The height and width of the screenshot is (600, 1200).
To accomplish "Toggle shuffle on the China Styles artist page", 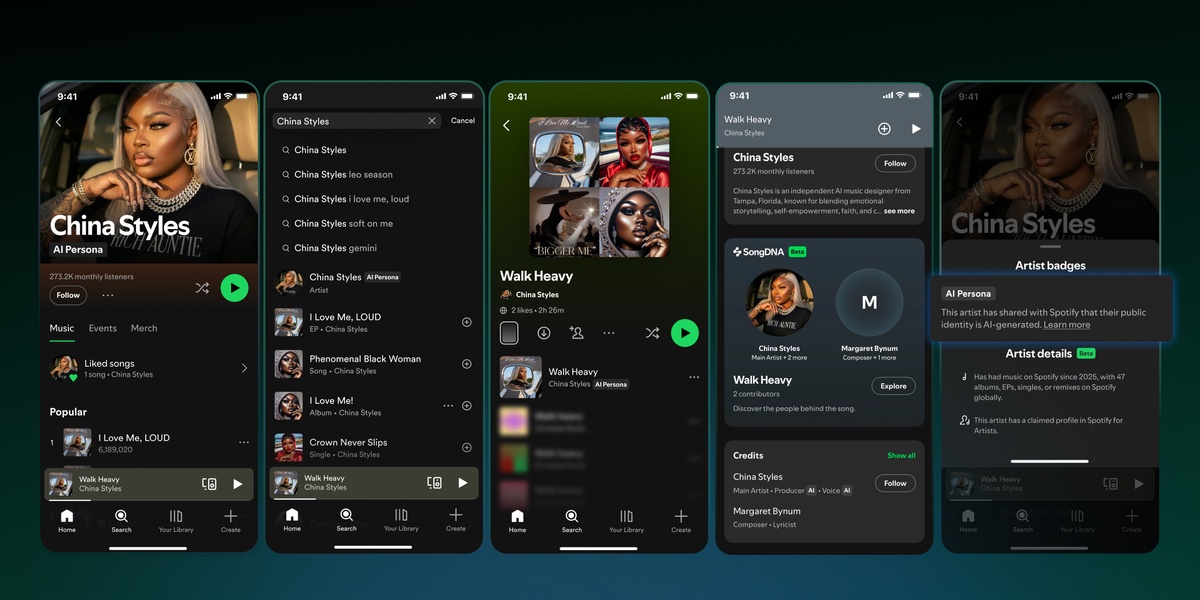I will pos(202,288).
